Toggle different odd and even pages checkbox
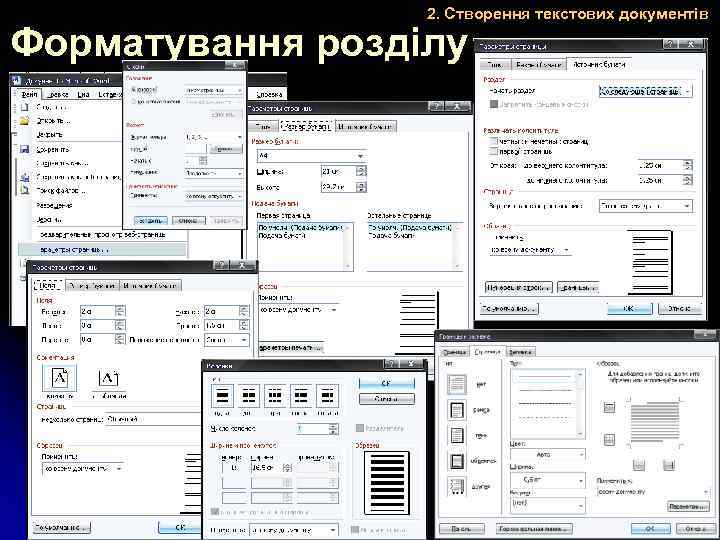This screenshot has width=720, height=540. click(x=494, y=141)
